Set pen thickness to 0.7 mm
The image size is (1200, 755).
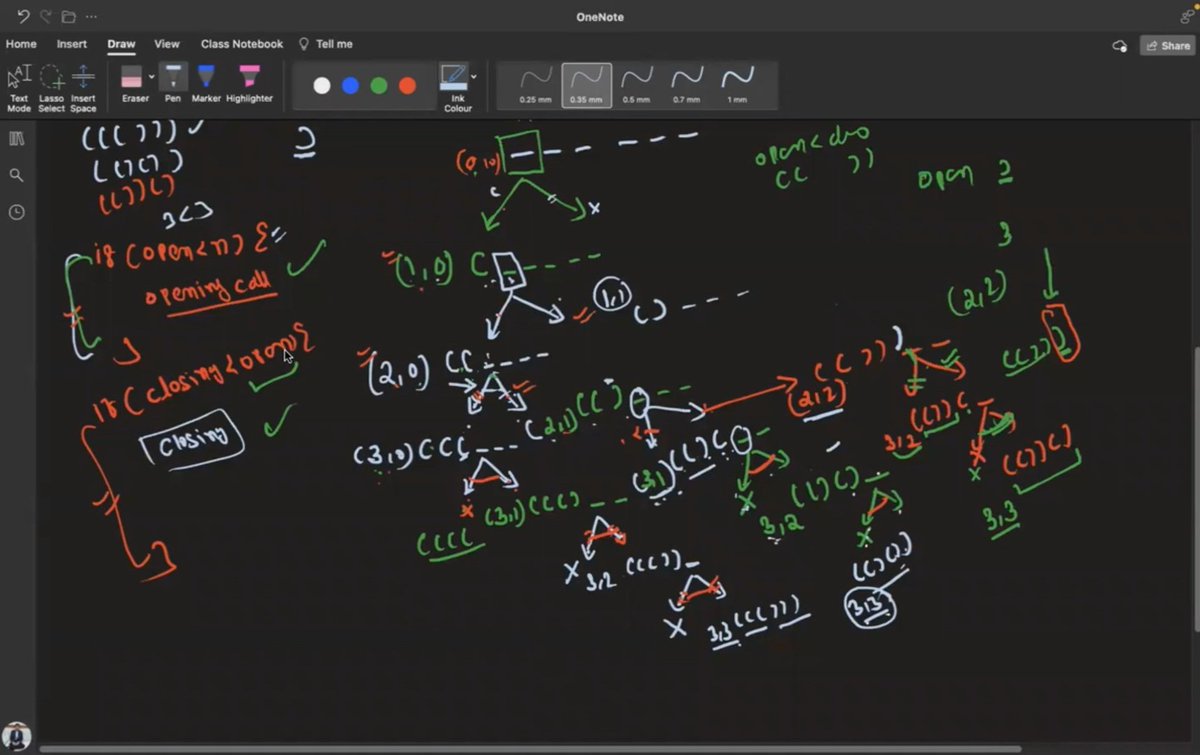[x=687, y=85]
